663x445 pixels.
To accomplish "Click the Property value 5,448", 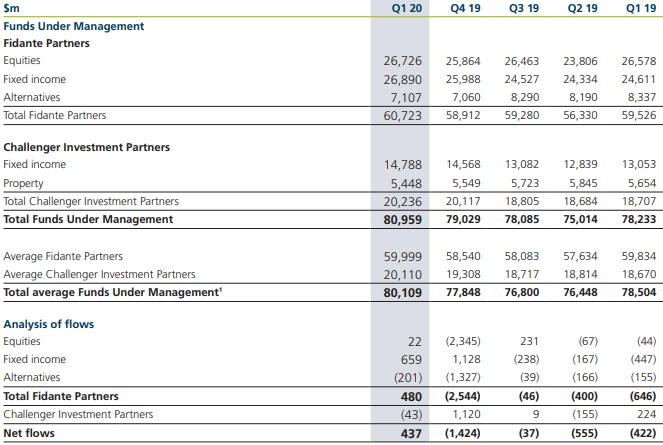I will click(406, 184).
